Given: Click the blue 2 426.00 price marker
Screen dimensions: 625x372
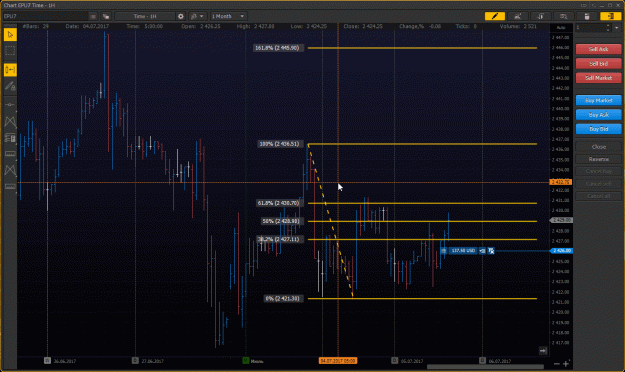Looking at the screenshot, I should tap(561, 251).
